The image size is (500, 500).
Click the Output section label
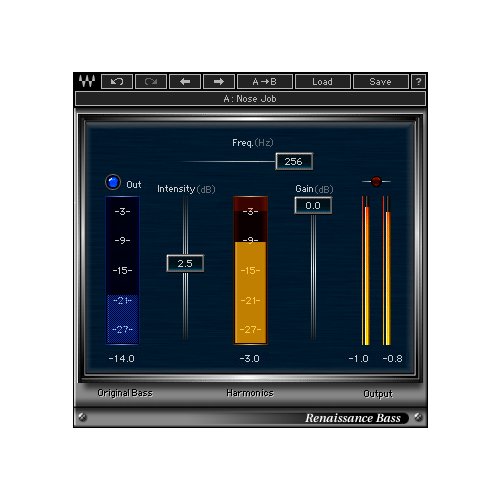(x=378, y=394)
